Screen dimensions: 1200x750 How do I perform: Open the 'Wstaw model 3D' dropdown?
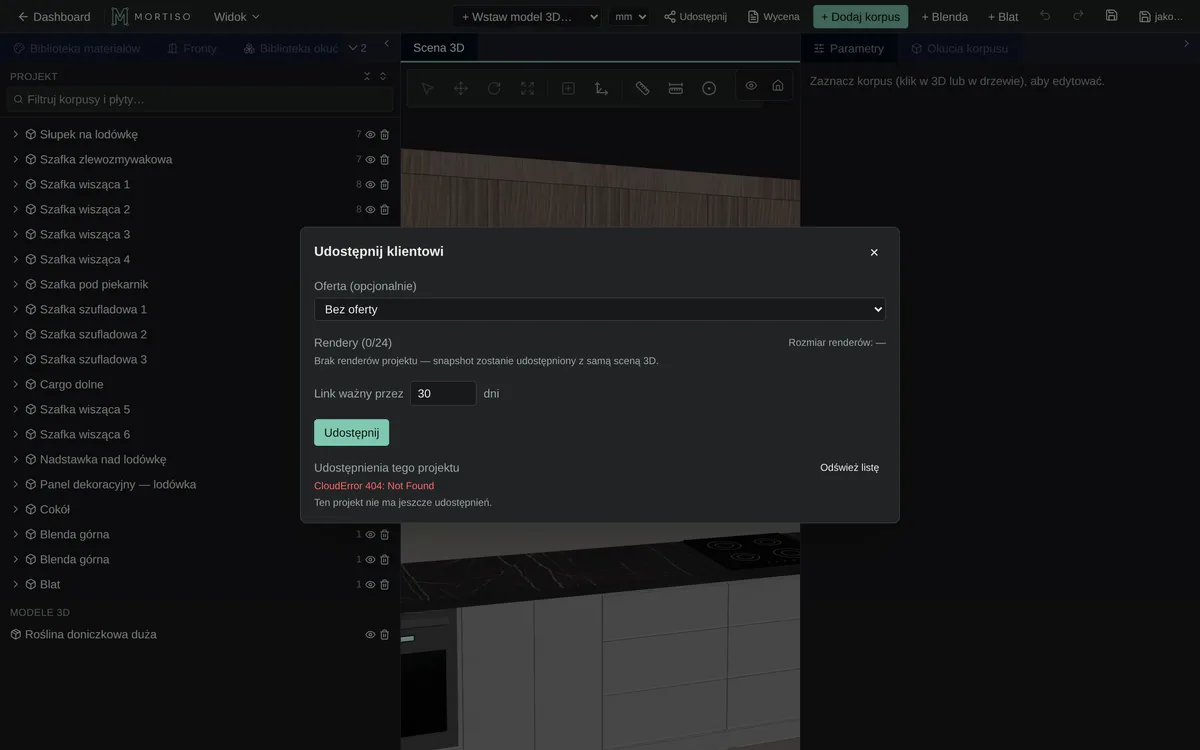coord(527,16)
